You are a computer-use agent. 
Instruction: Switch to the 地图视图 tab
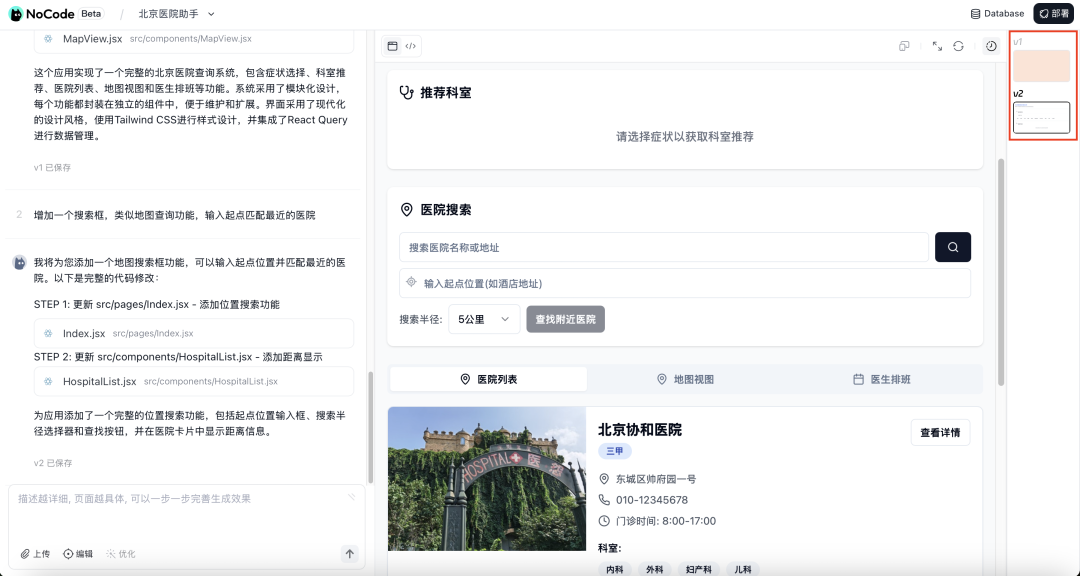pyautogui.click(x=685, y=379)
